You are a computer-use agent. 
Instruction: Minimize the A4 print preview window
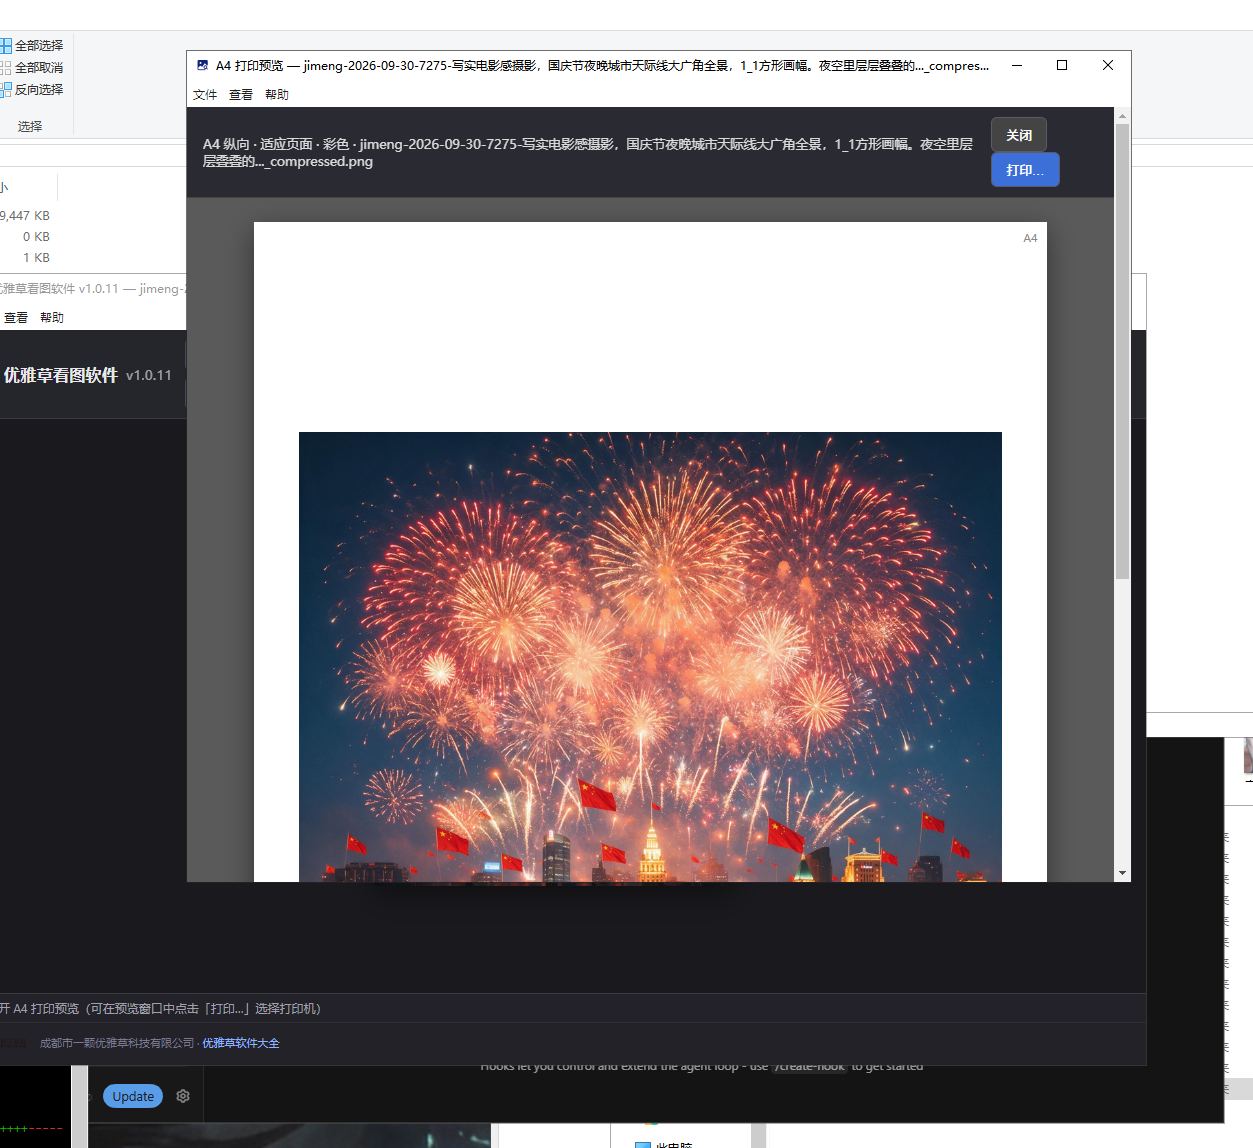(x=1017, y=65)
